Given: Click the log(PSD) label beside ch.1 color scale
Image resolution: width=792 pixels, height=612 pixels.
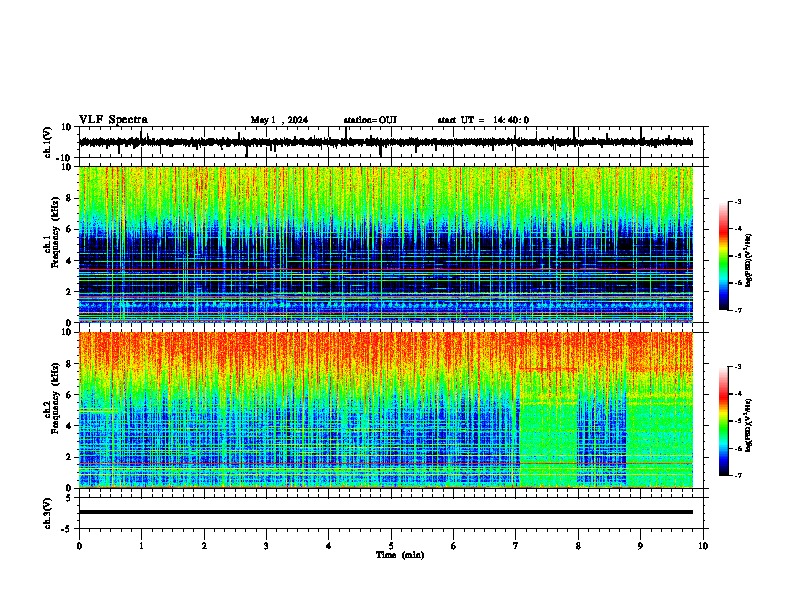Looking at the screenshot, I should coord(749,261).
